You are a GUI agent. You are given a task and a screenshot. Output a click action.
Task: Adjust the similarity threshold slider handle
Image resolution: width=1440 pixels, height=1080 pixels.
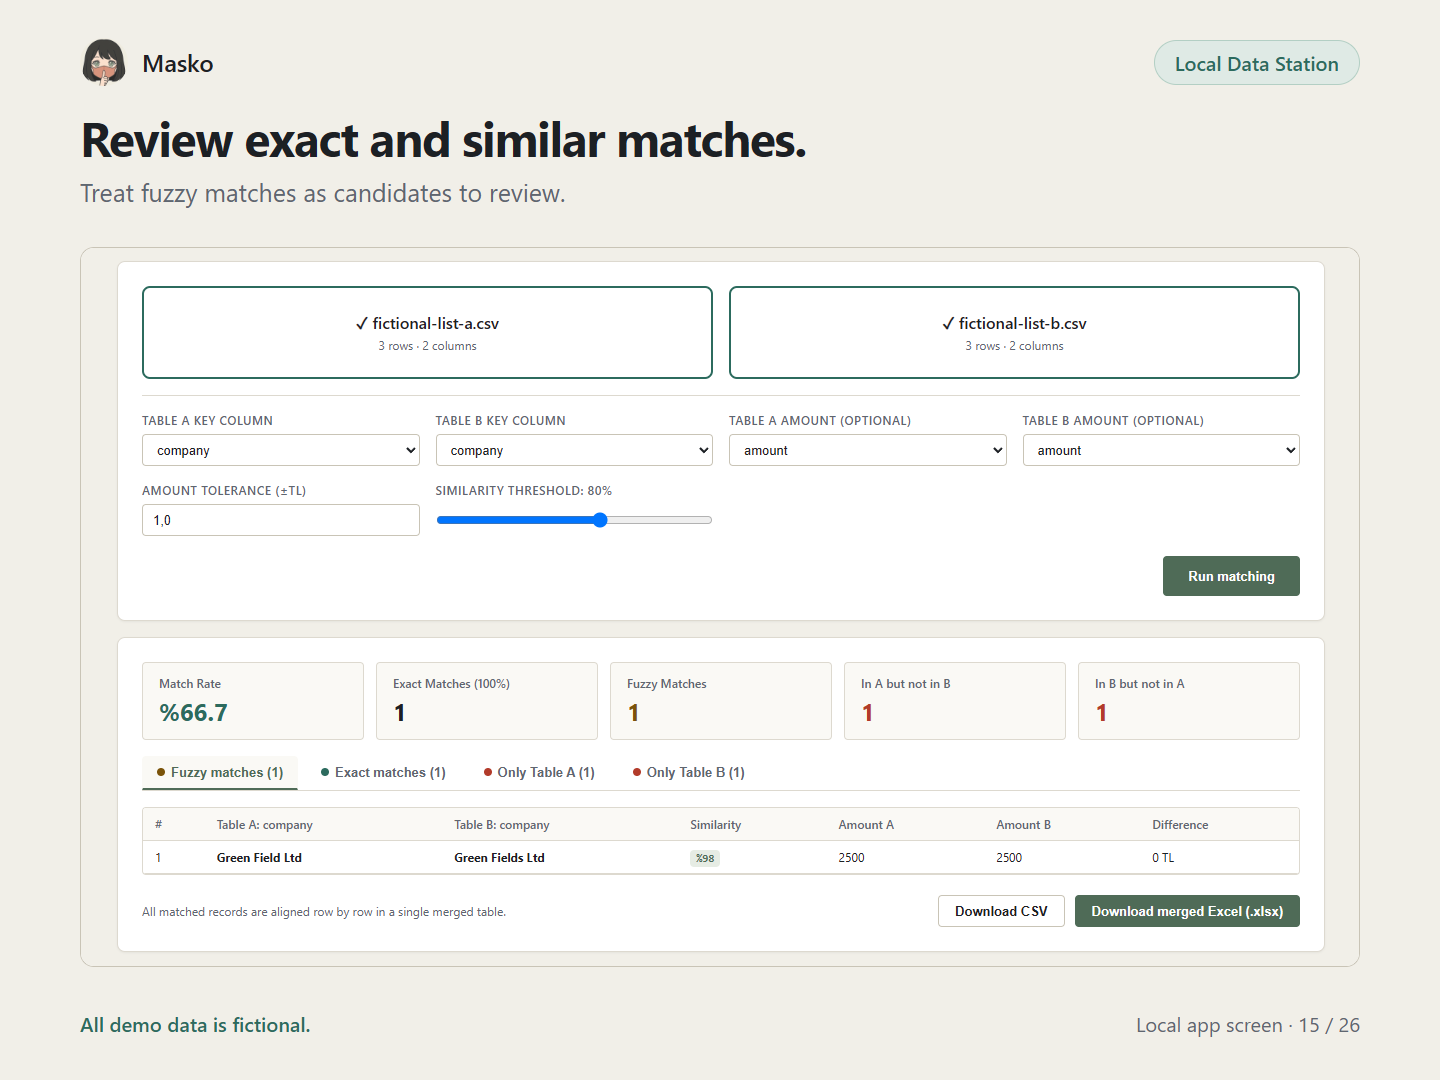600,520
